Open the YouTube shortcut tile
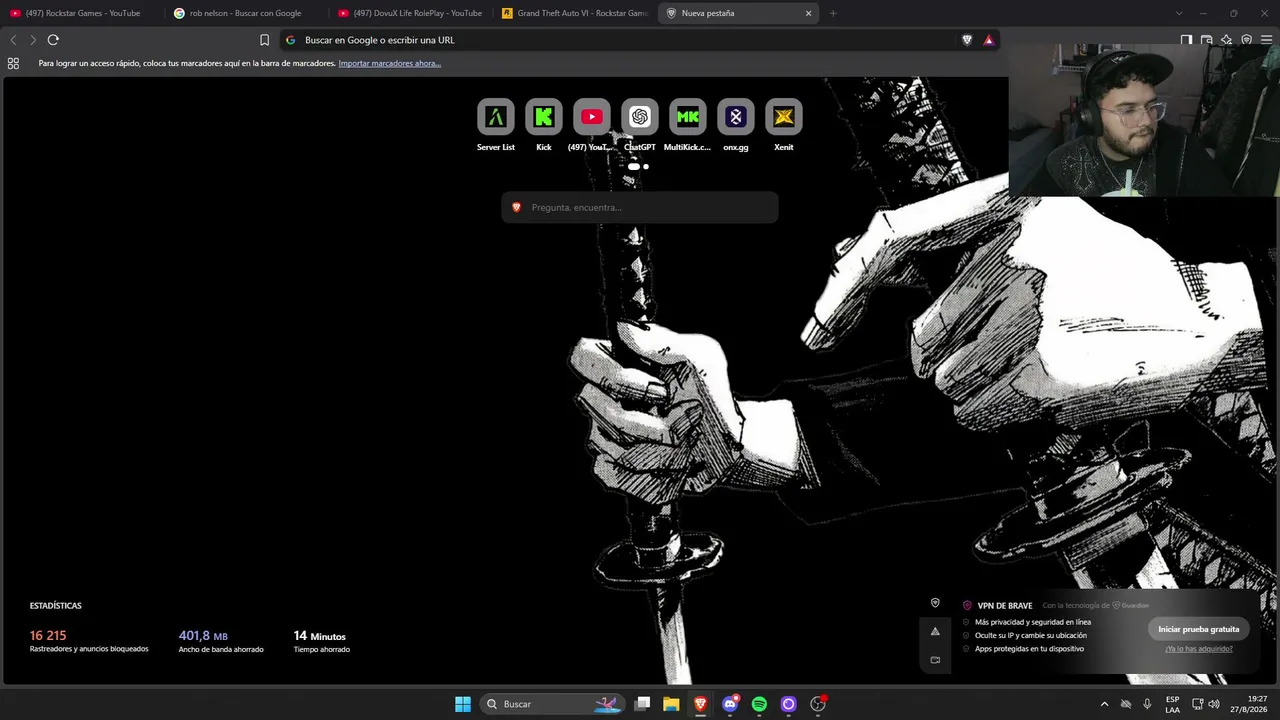This screenshot has width=1280, height=720. coord(591,117)
